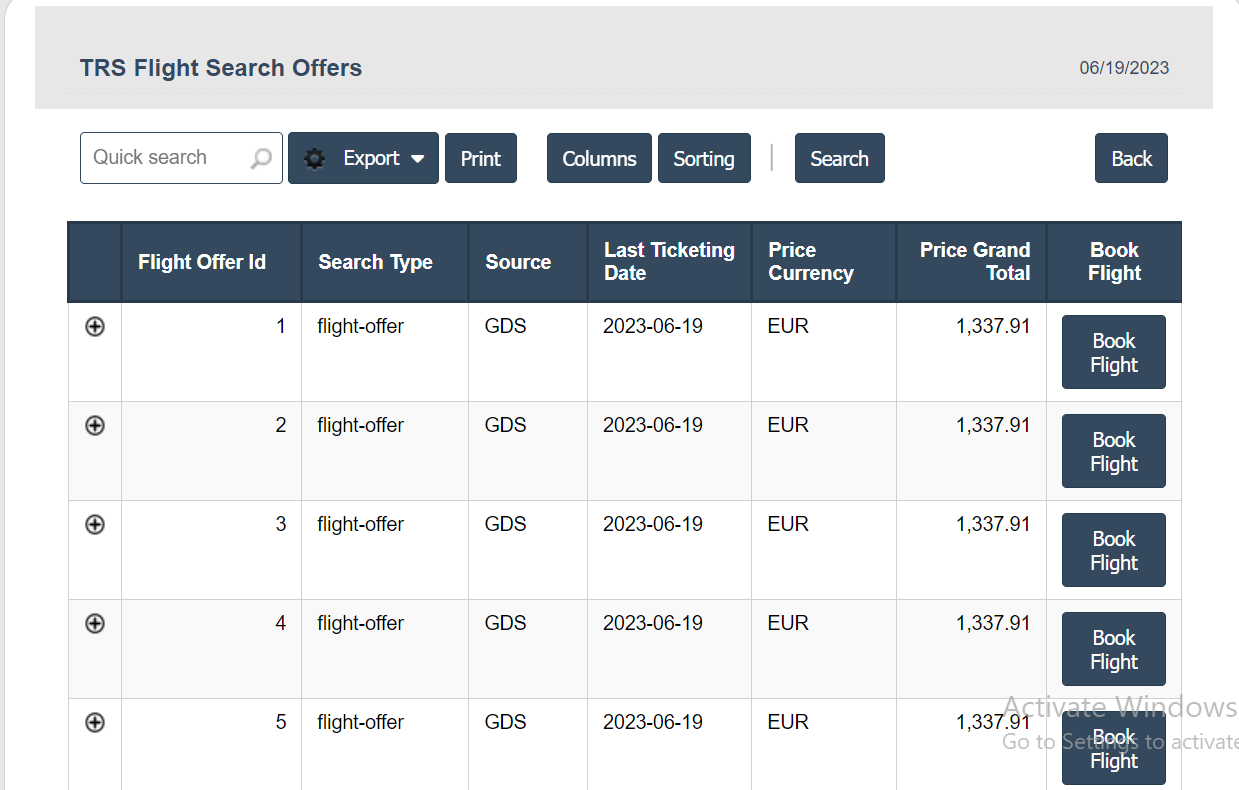Image resolution: width=1239 pixels, height=790 pixels.
Task: Open the Columns settings
Action: 599,159
